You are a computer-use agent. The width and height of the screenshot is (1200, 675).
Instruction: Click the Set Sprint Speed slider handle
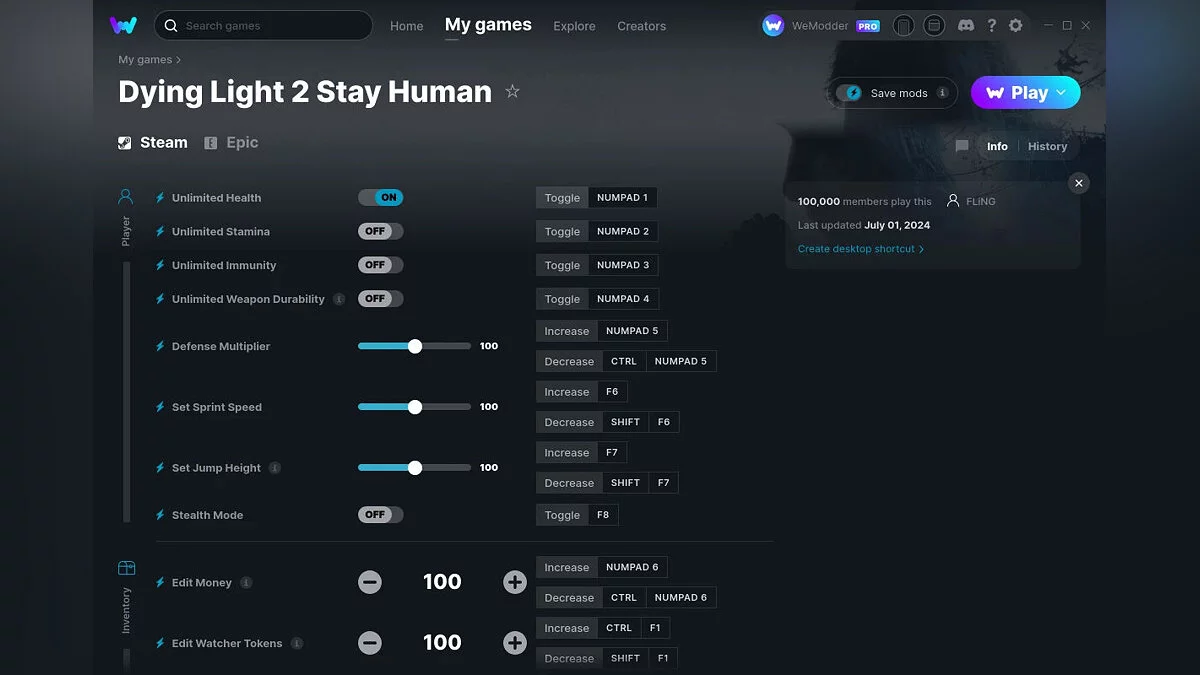click(415, 407)
